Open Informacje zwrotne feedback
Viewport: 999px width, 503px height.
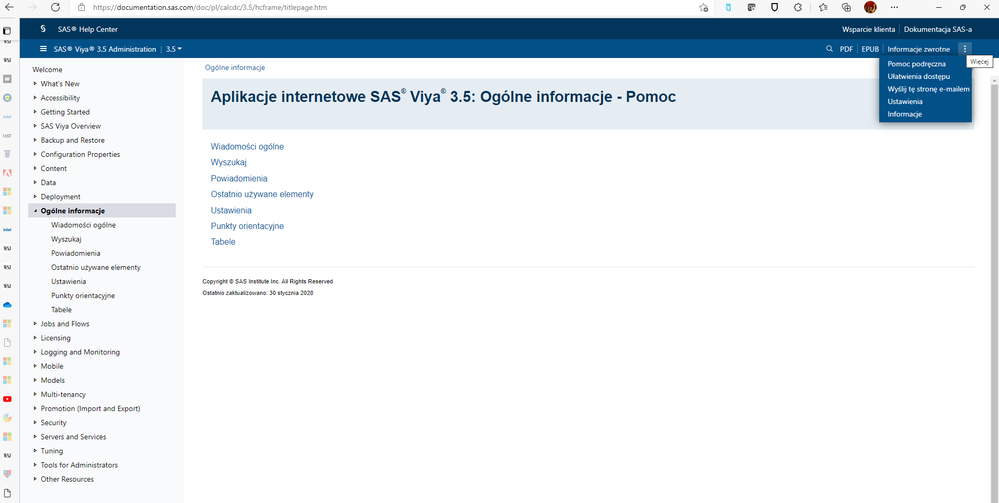click(x=919, y=48)
